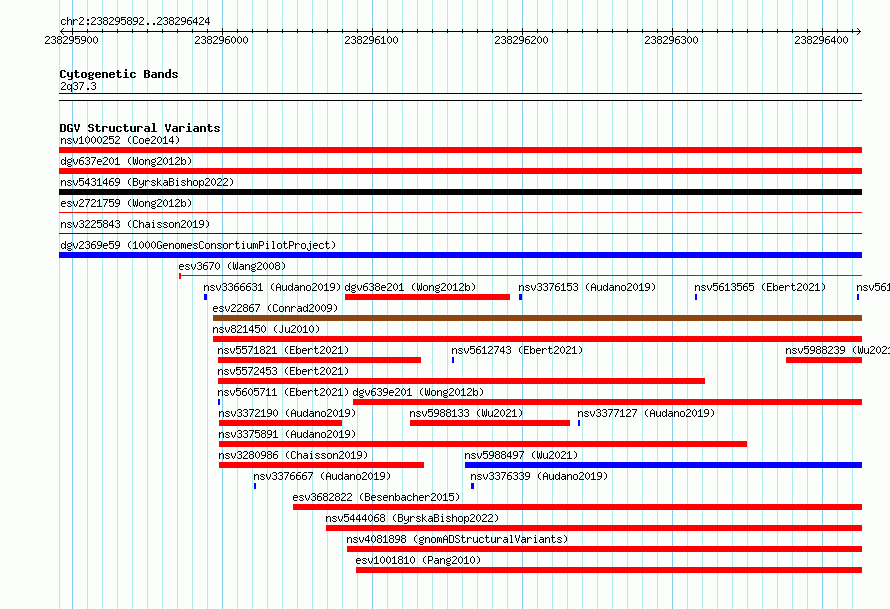Click nsv5605711 (Ebert2021) label
890x609 pixels.
pos(283,392)
